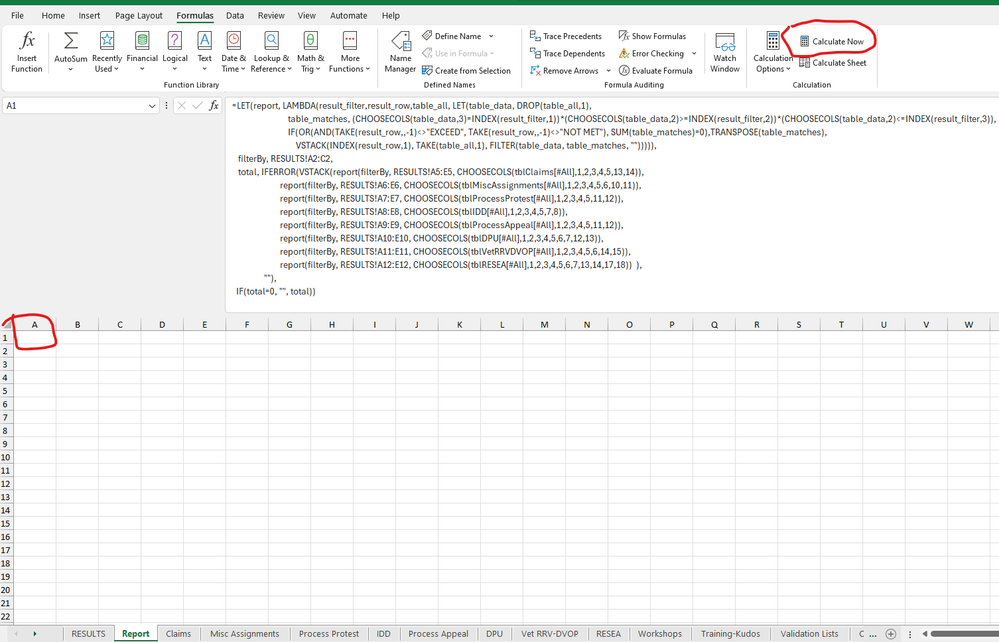Click the AutoSum sigma icon
Image resolution: width=999 pixels, height=642 pixels.
(x=71, y=41)
